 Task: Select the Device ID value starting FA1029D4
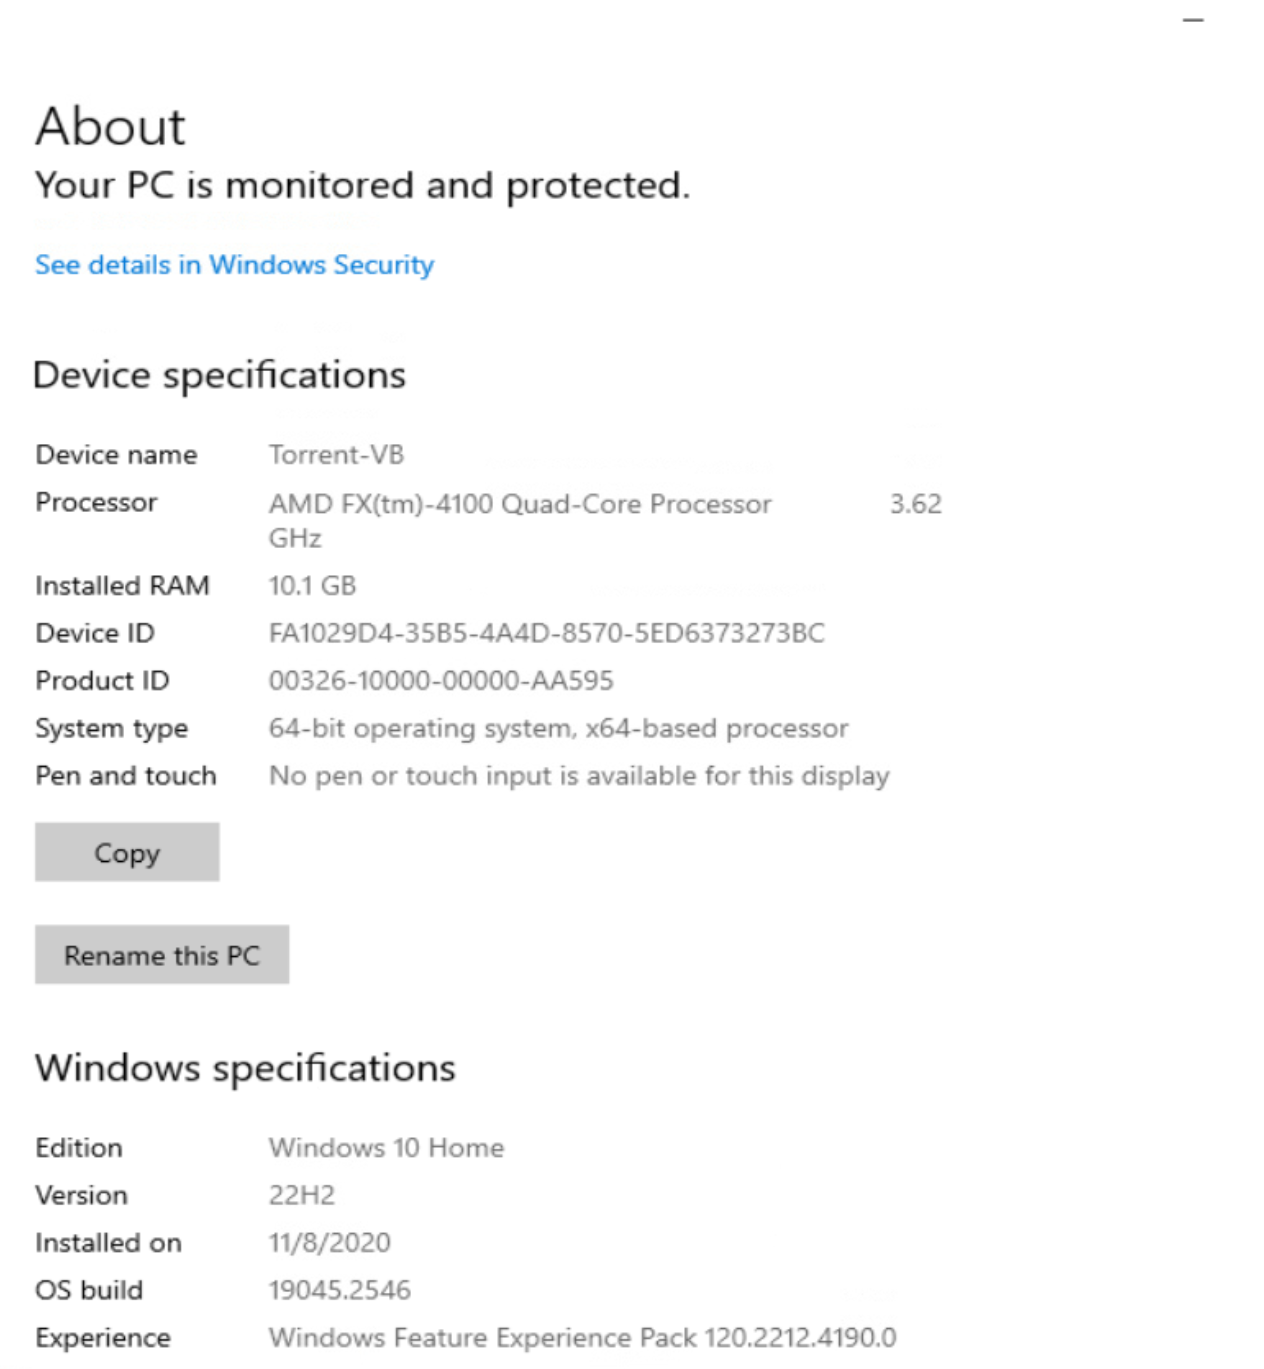546,633
